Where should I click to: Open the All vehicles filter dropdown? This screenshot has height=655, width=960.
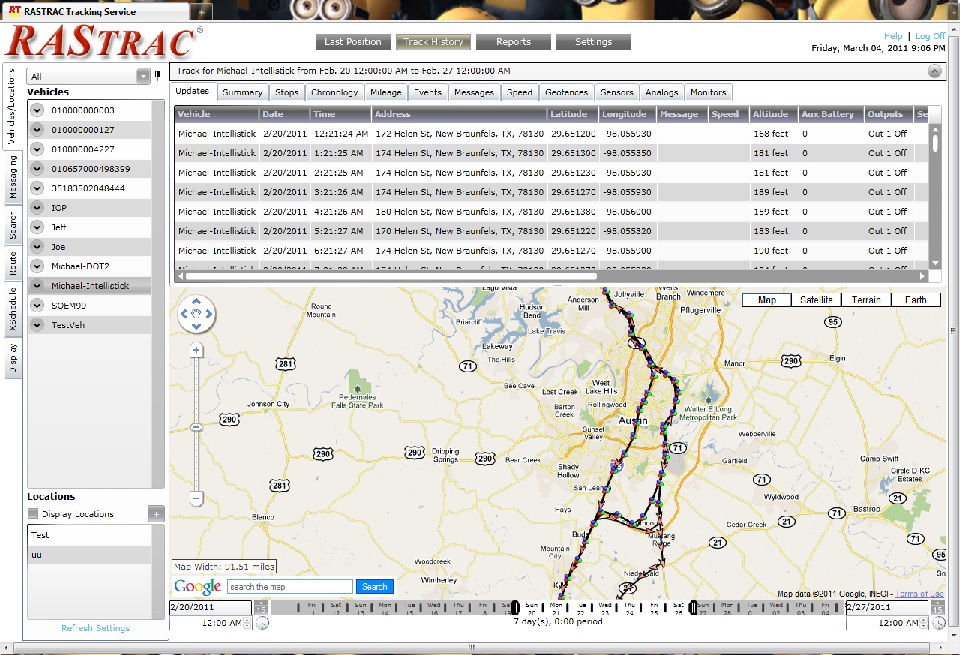coord(143,76)
